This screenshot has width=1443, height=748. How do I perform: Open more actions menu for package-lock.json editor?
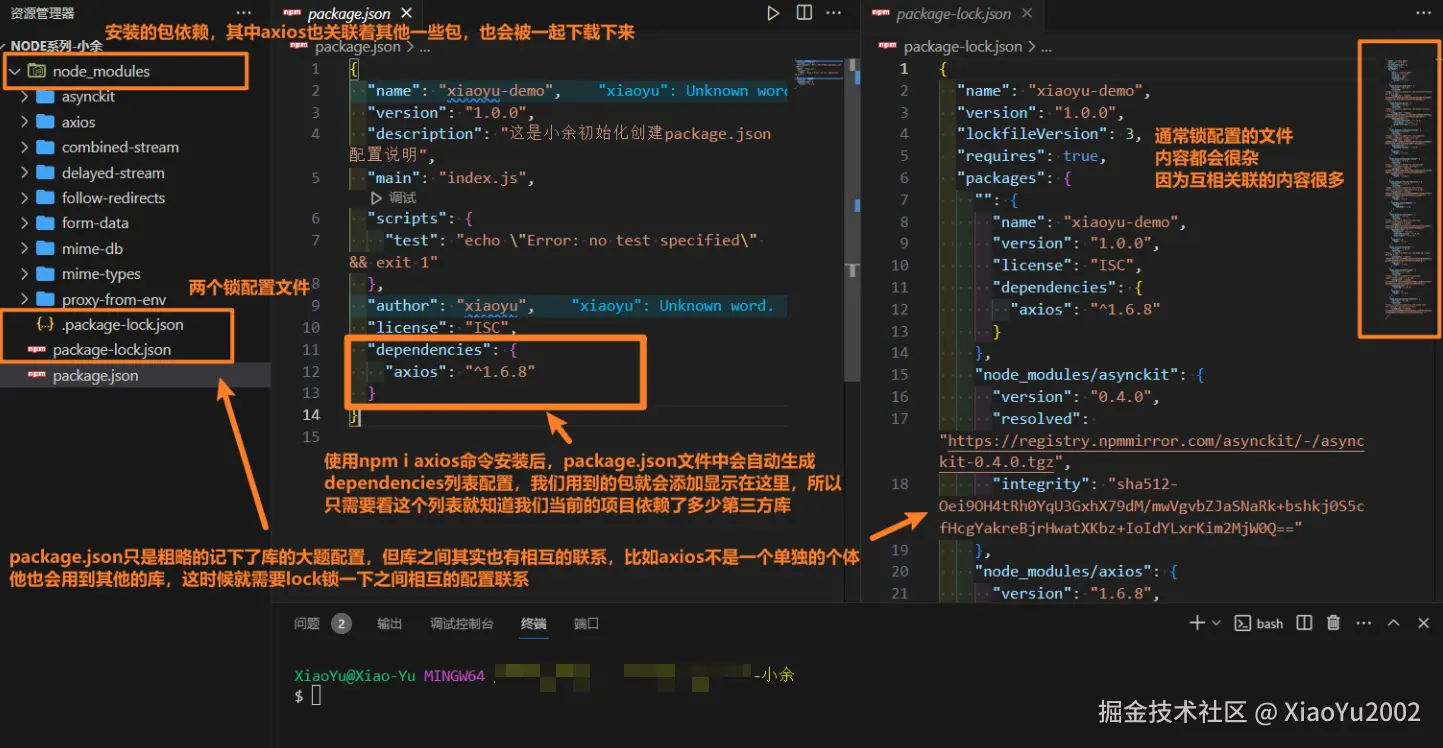[x=1423, y=13]
